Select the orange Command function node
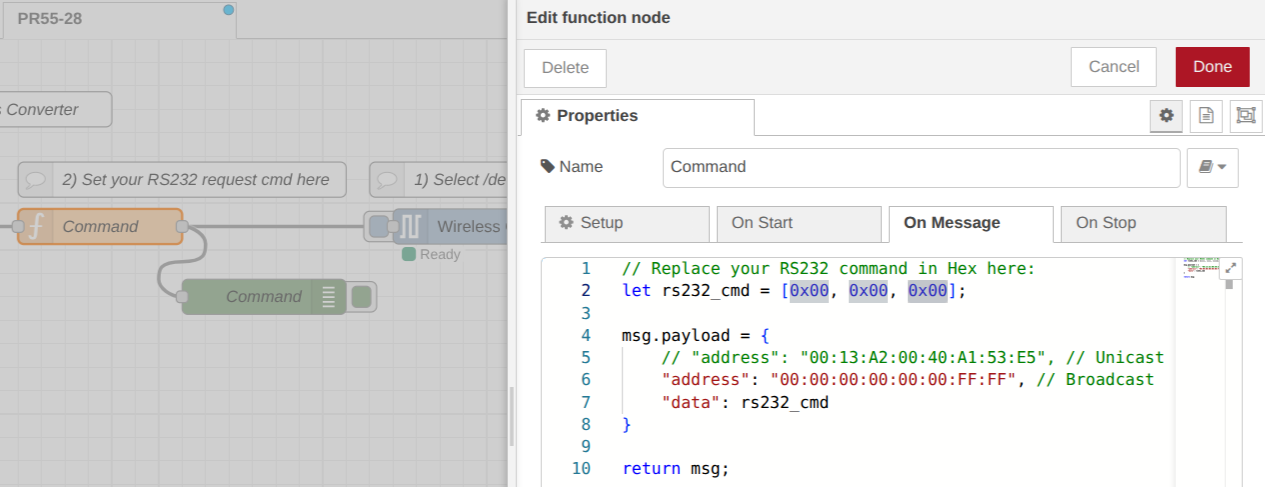Viewport: 1265px width, 487px height. pyautogui.click(x=100, y=227)
